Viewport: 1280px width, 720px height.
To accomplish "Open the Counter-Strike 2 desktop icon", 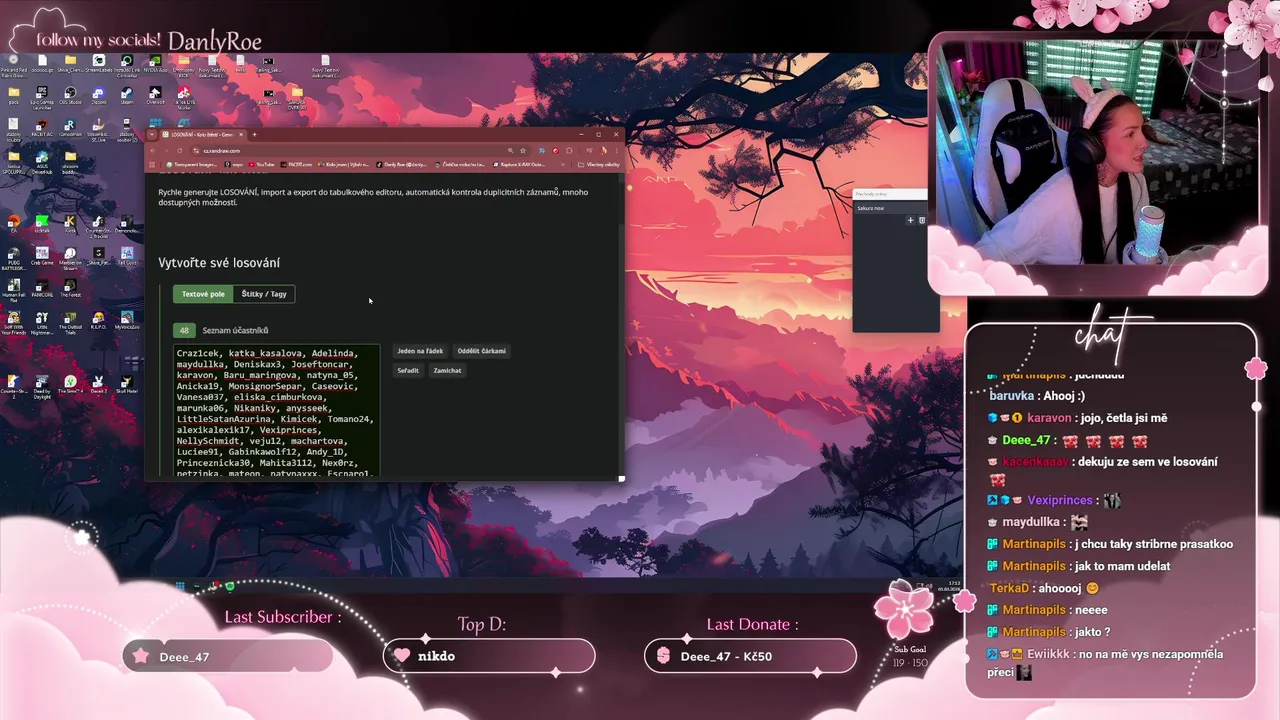I will pos(14,386).
